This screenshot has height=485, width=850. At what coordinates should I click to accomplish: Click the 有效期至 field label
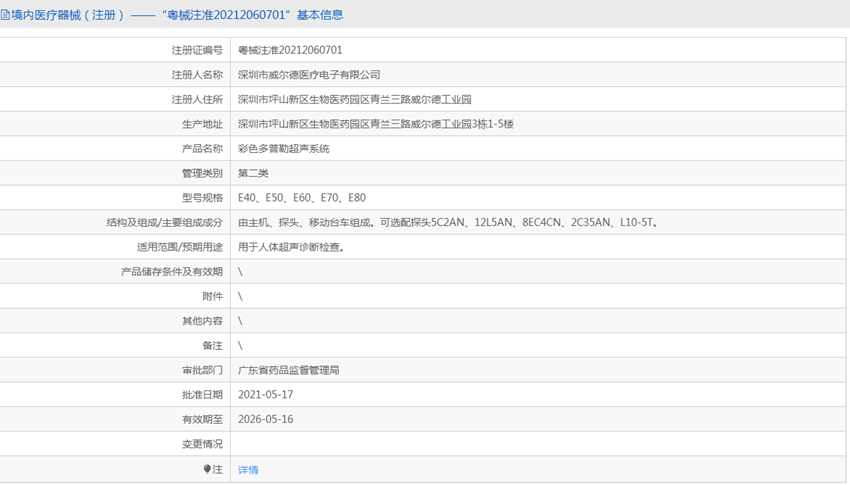click(202, 419)
